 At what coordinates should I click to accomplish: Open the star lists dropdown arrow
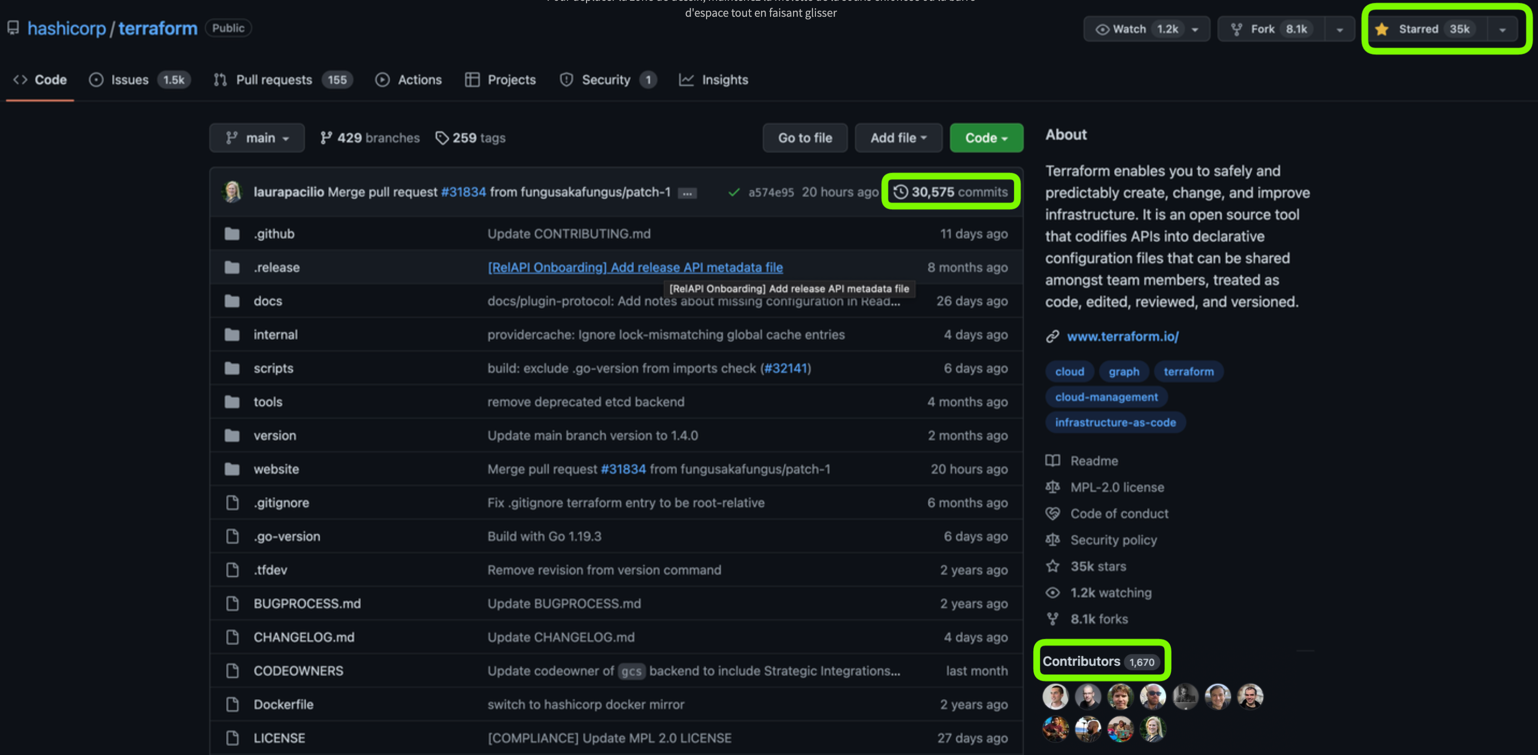pyautogui.click(x=1502, y=30)
